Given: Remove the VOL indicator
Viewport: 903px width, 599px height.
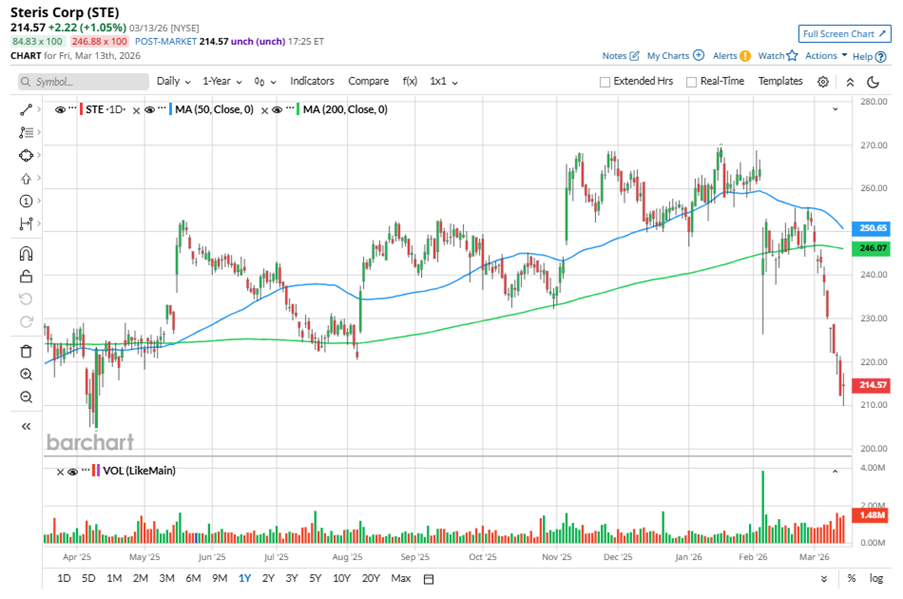Looking at the screenshot, I should click(x=60, y=472).
